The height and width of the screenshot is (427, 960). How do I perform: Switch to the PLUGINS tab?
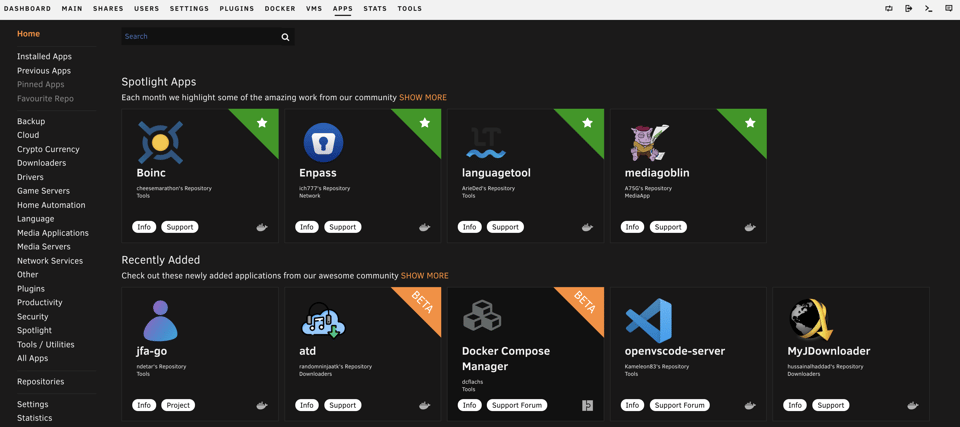coord(236,9)
